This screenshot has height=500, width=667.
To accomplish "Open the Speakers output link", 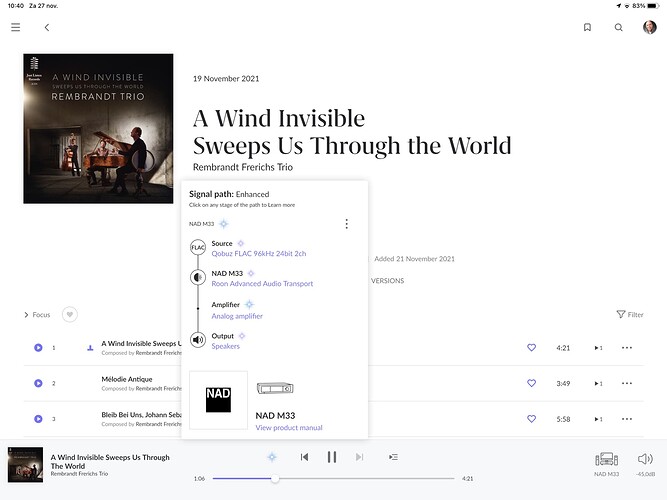I will (225, 346).
